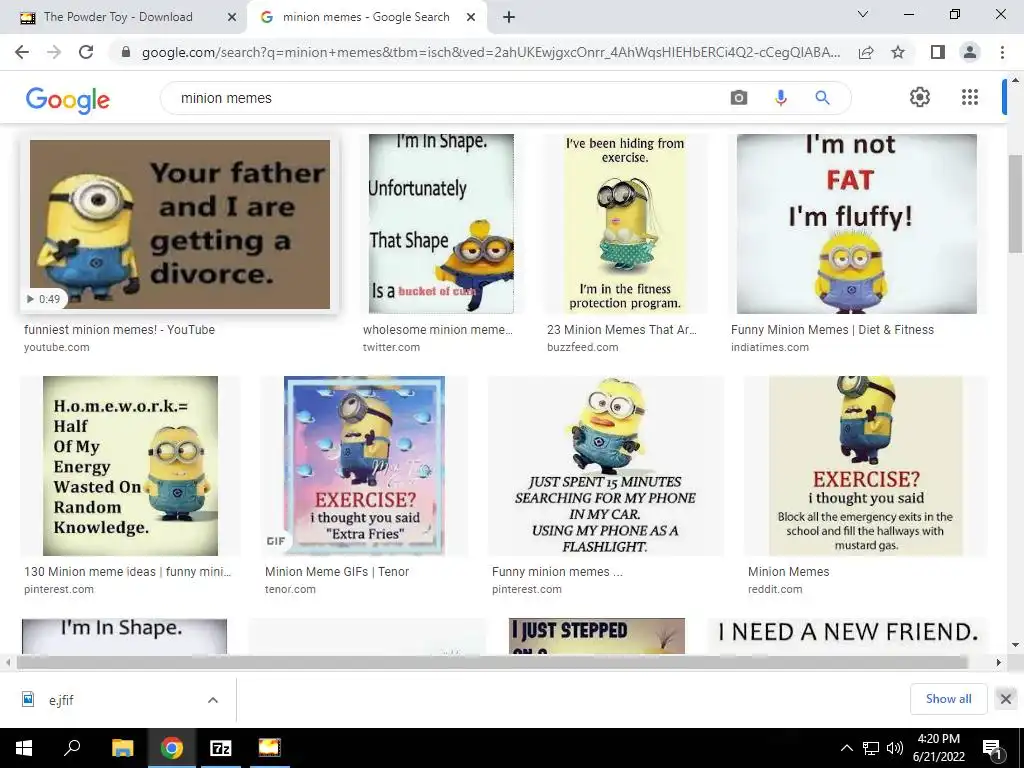Open the image viewer taskbar app
This screenshot has height=768, width=1024.
(269, 748)
